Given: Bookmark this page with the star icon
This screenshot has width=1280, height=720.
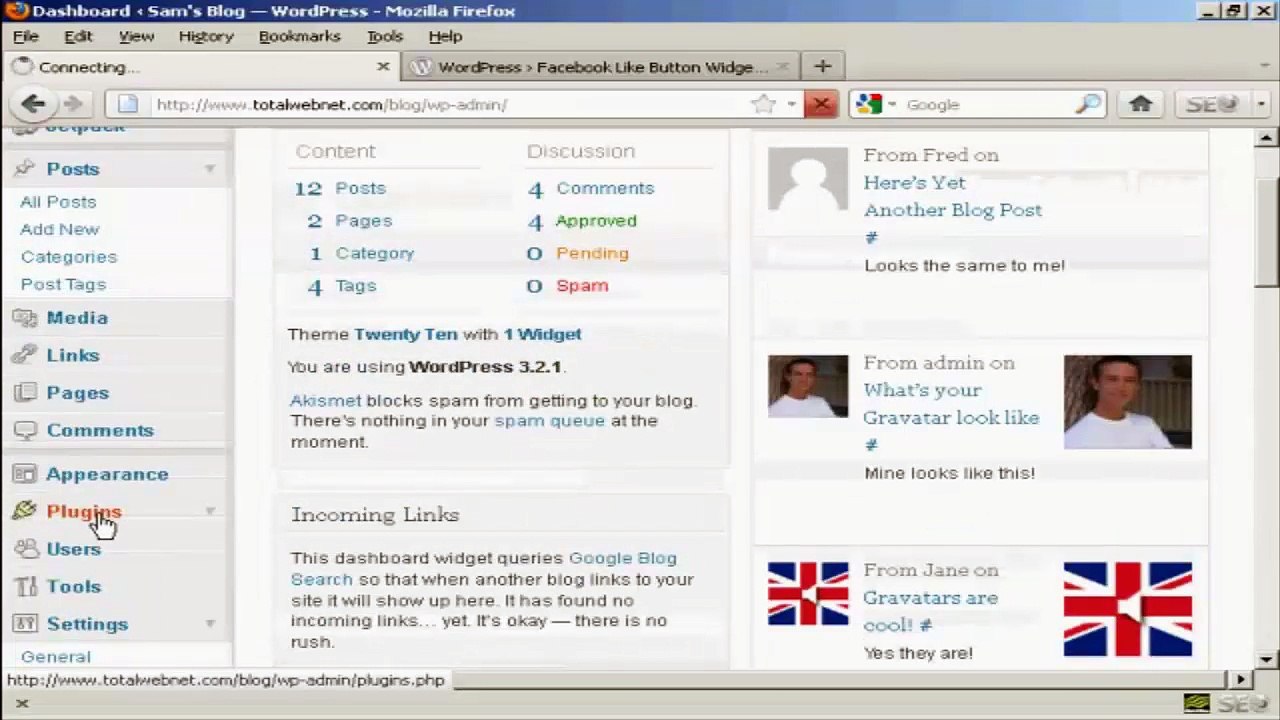Looking at the screenshot, I should [x=763, y=104].
